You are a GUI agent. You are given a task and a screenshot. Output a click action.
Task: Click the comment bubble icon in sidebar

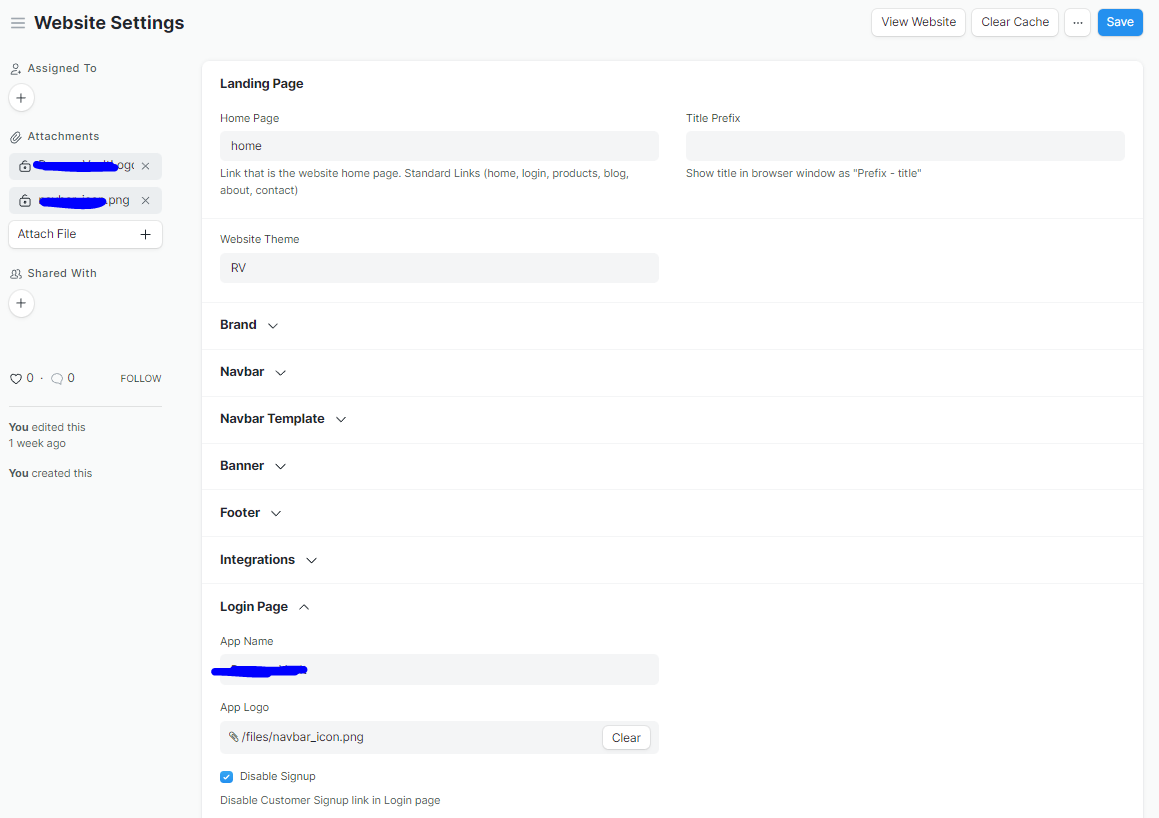(57, 379)
